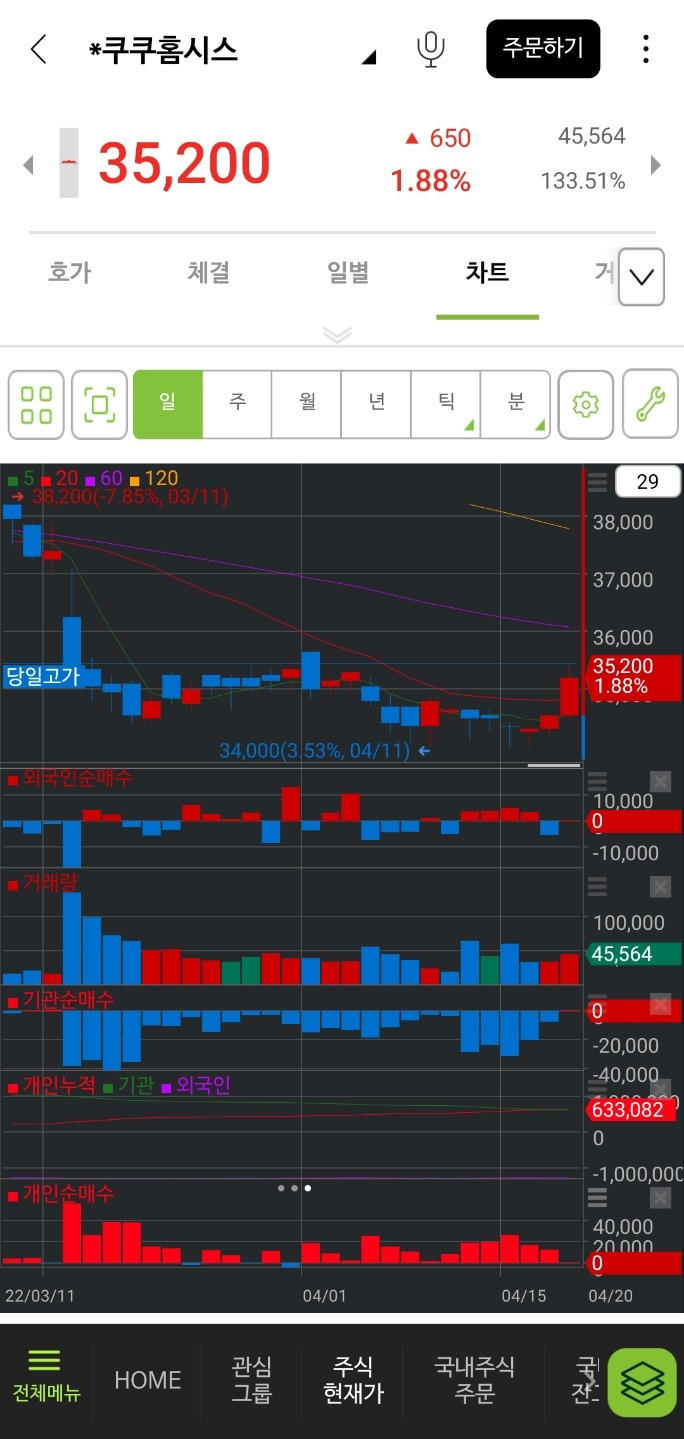The height and width of the screenshot is (1439, 684).
Task: Tap the page indicator dots
Action: pyautogui.click(x=295, y=1188)
